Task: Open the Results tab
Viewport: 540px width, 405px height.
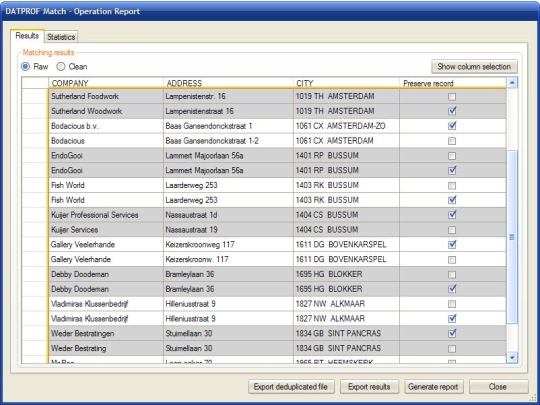Action: click(x=27, y=36)
